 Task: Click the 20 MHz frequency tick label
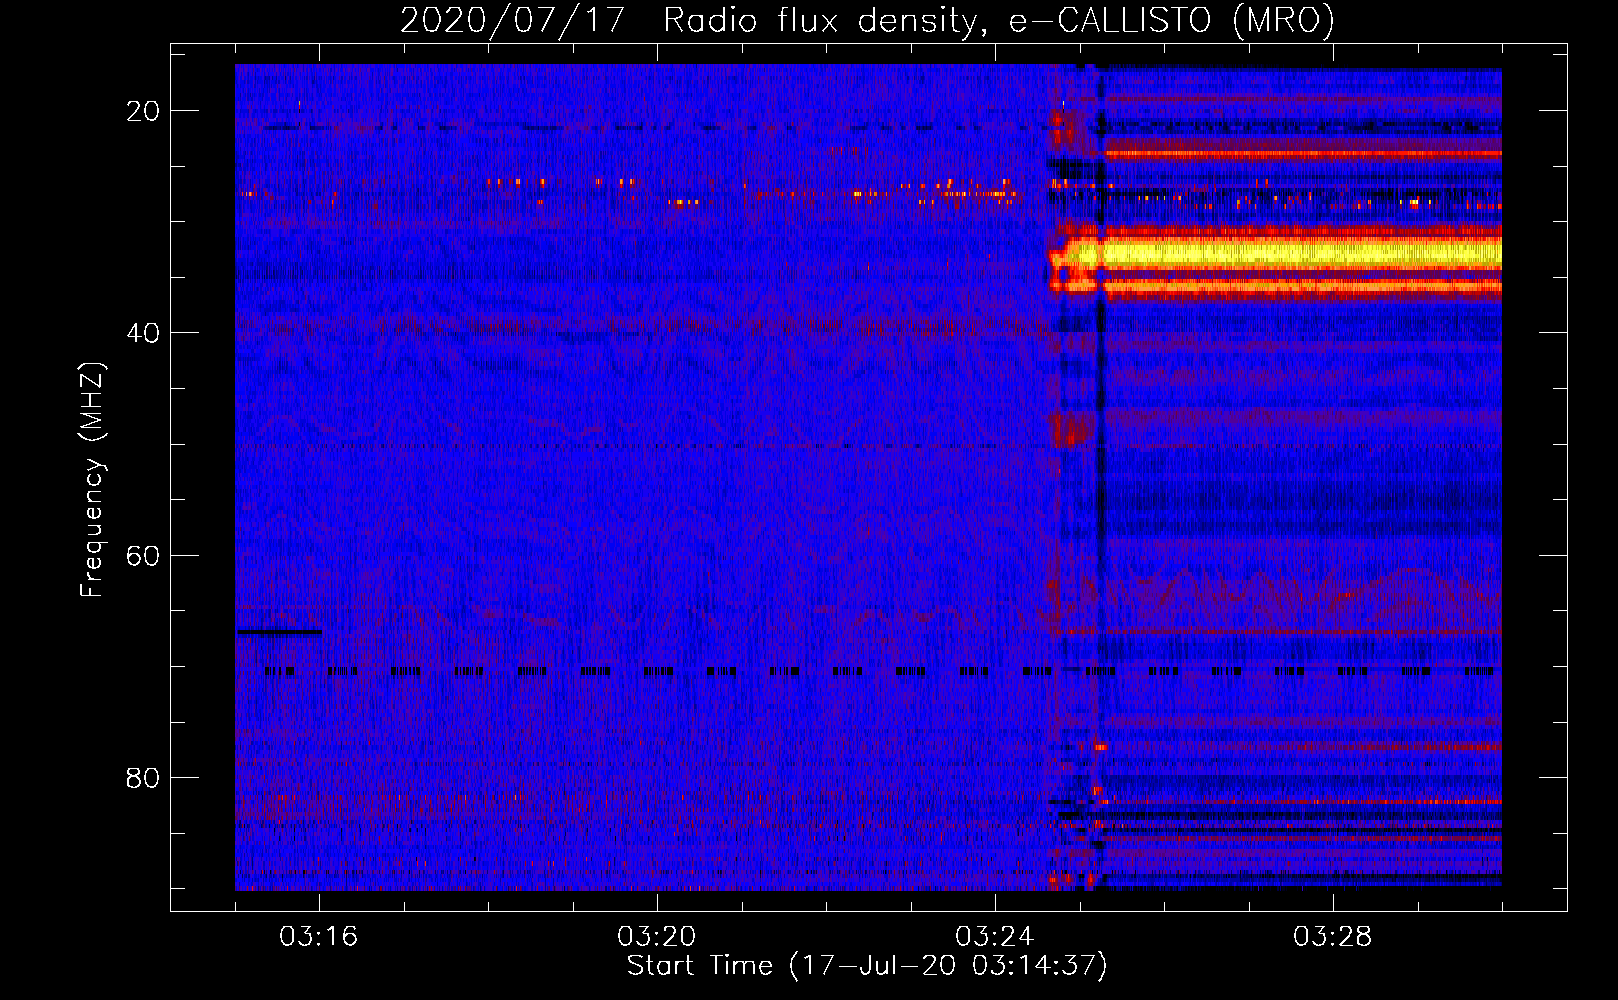pos(144,111)
